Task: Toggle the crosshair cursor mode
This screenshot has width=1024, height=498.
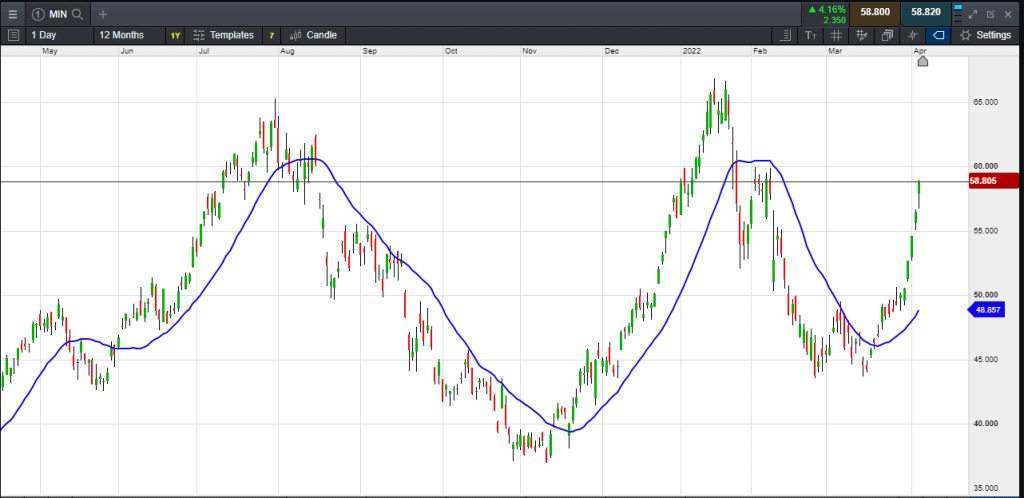Action: coord(913,35)
